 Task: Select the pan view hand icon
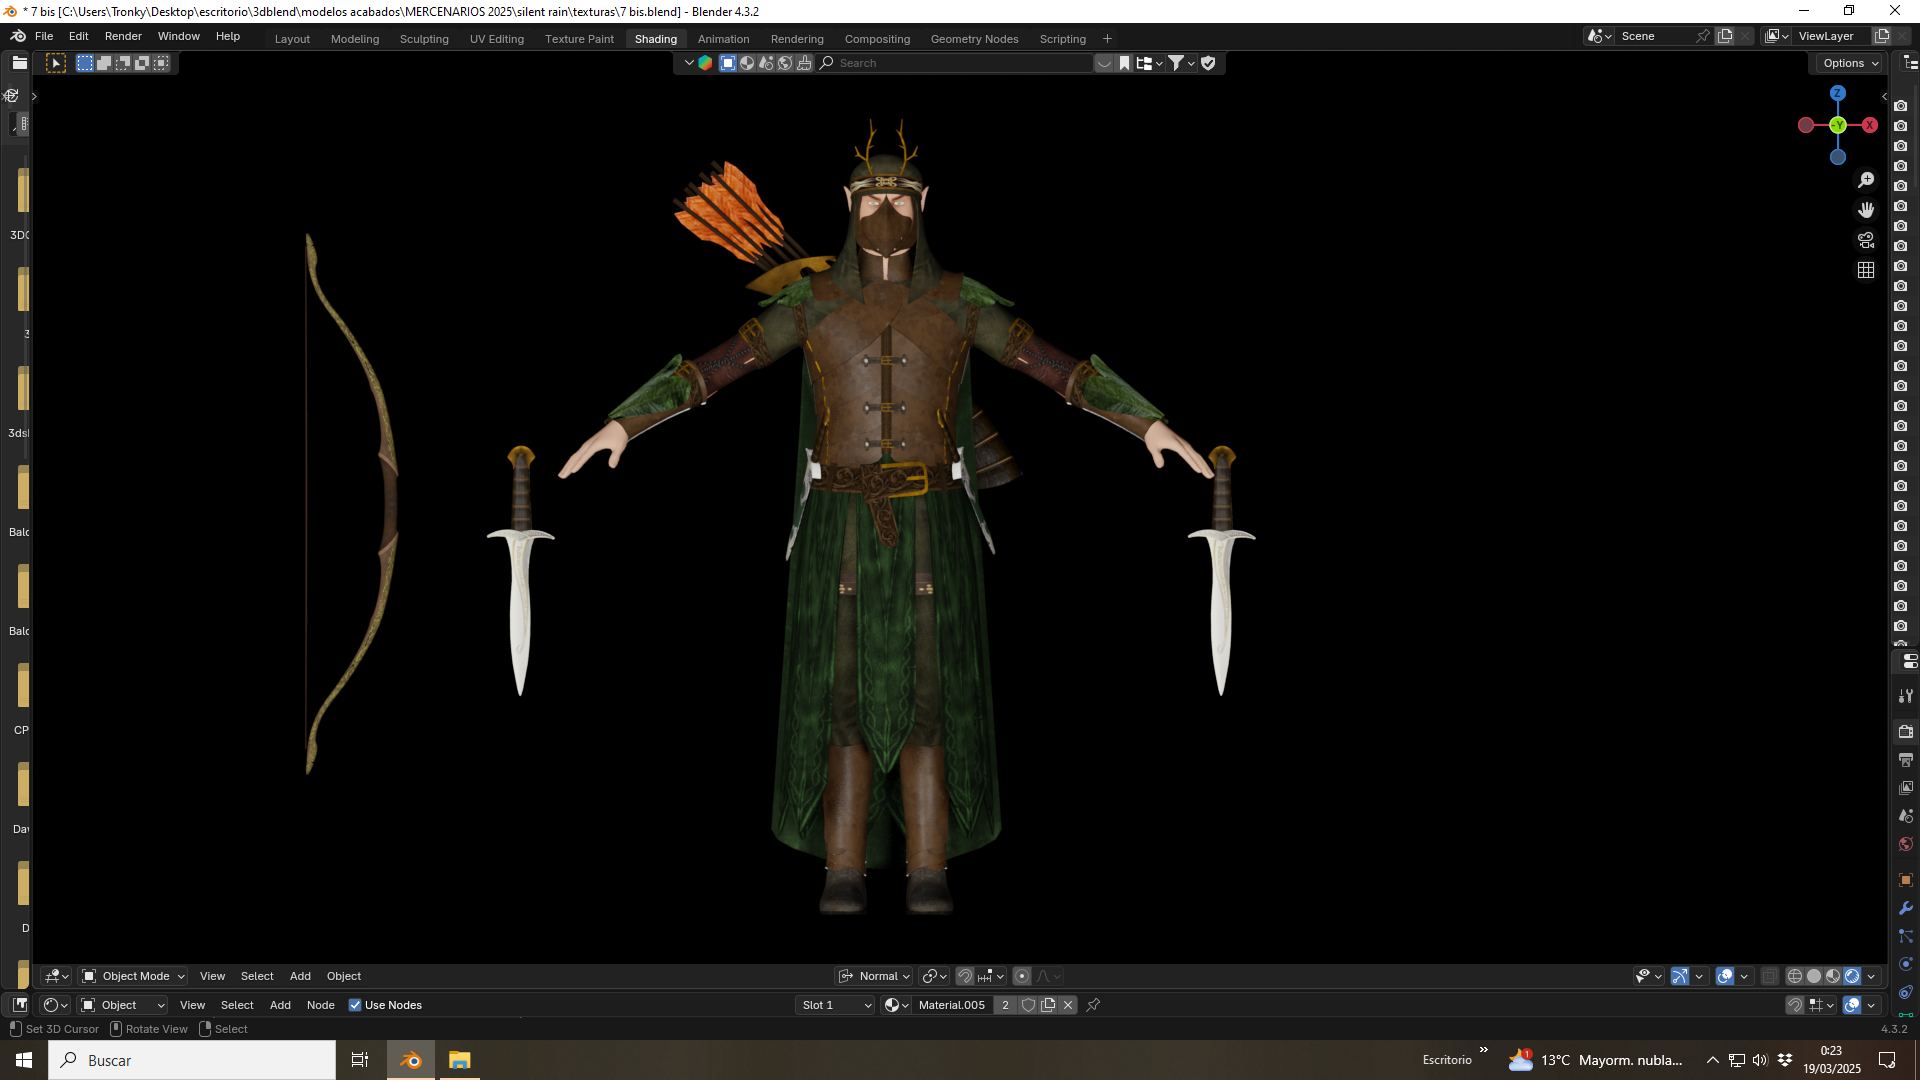pyautogui.click(x=1866, y=210)
